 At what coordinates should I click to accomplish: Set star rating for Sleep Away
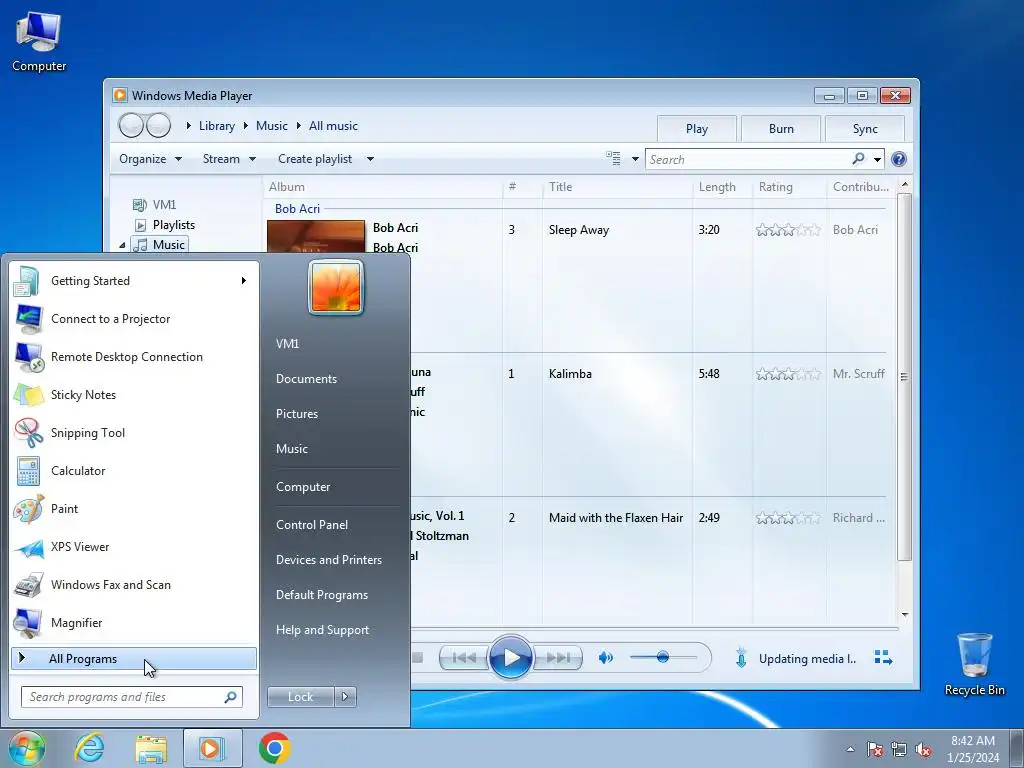click(x=788, y=230)
